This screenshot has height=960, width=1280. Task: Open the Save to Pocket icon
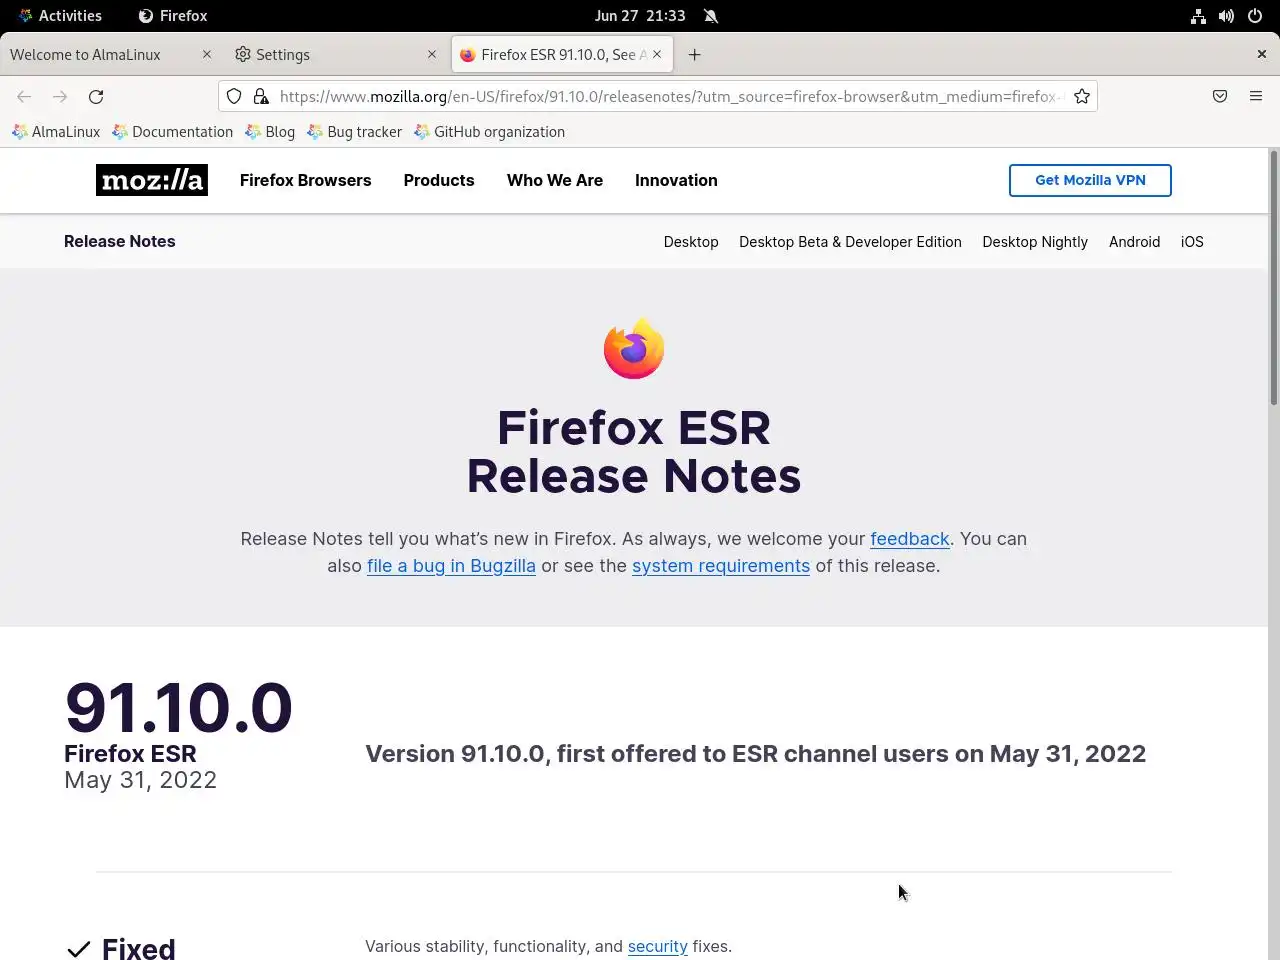pyautogui.click(x=1220, y=96)
